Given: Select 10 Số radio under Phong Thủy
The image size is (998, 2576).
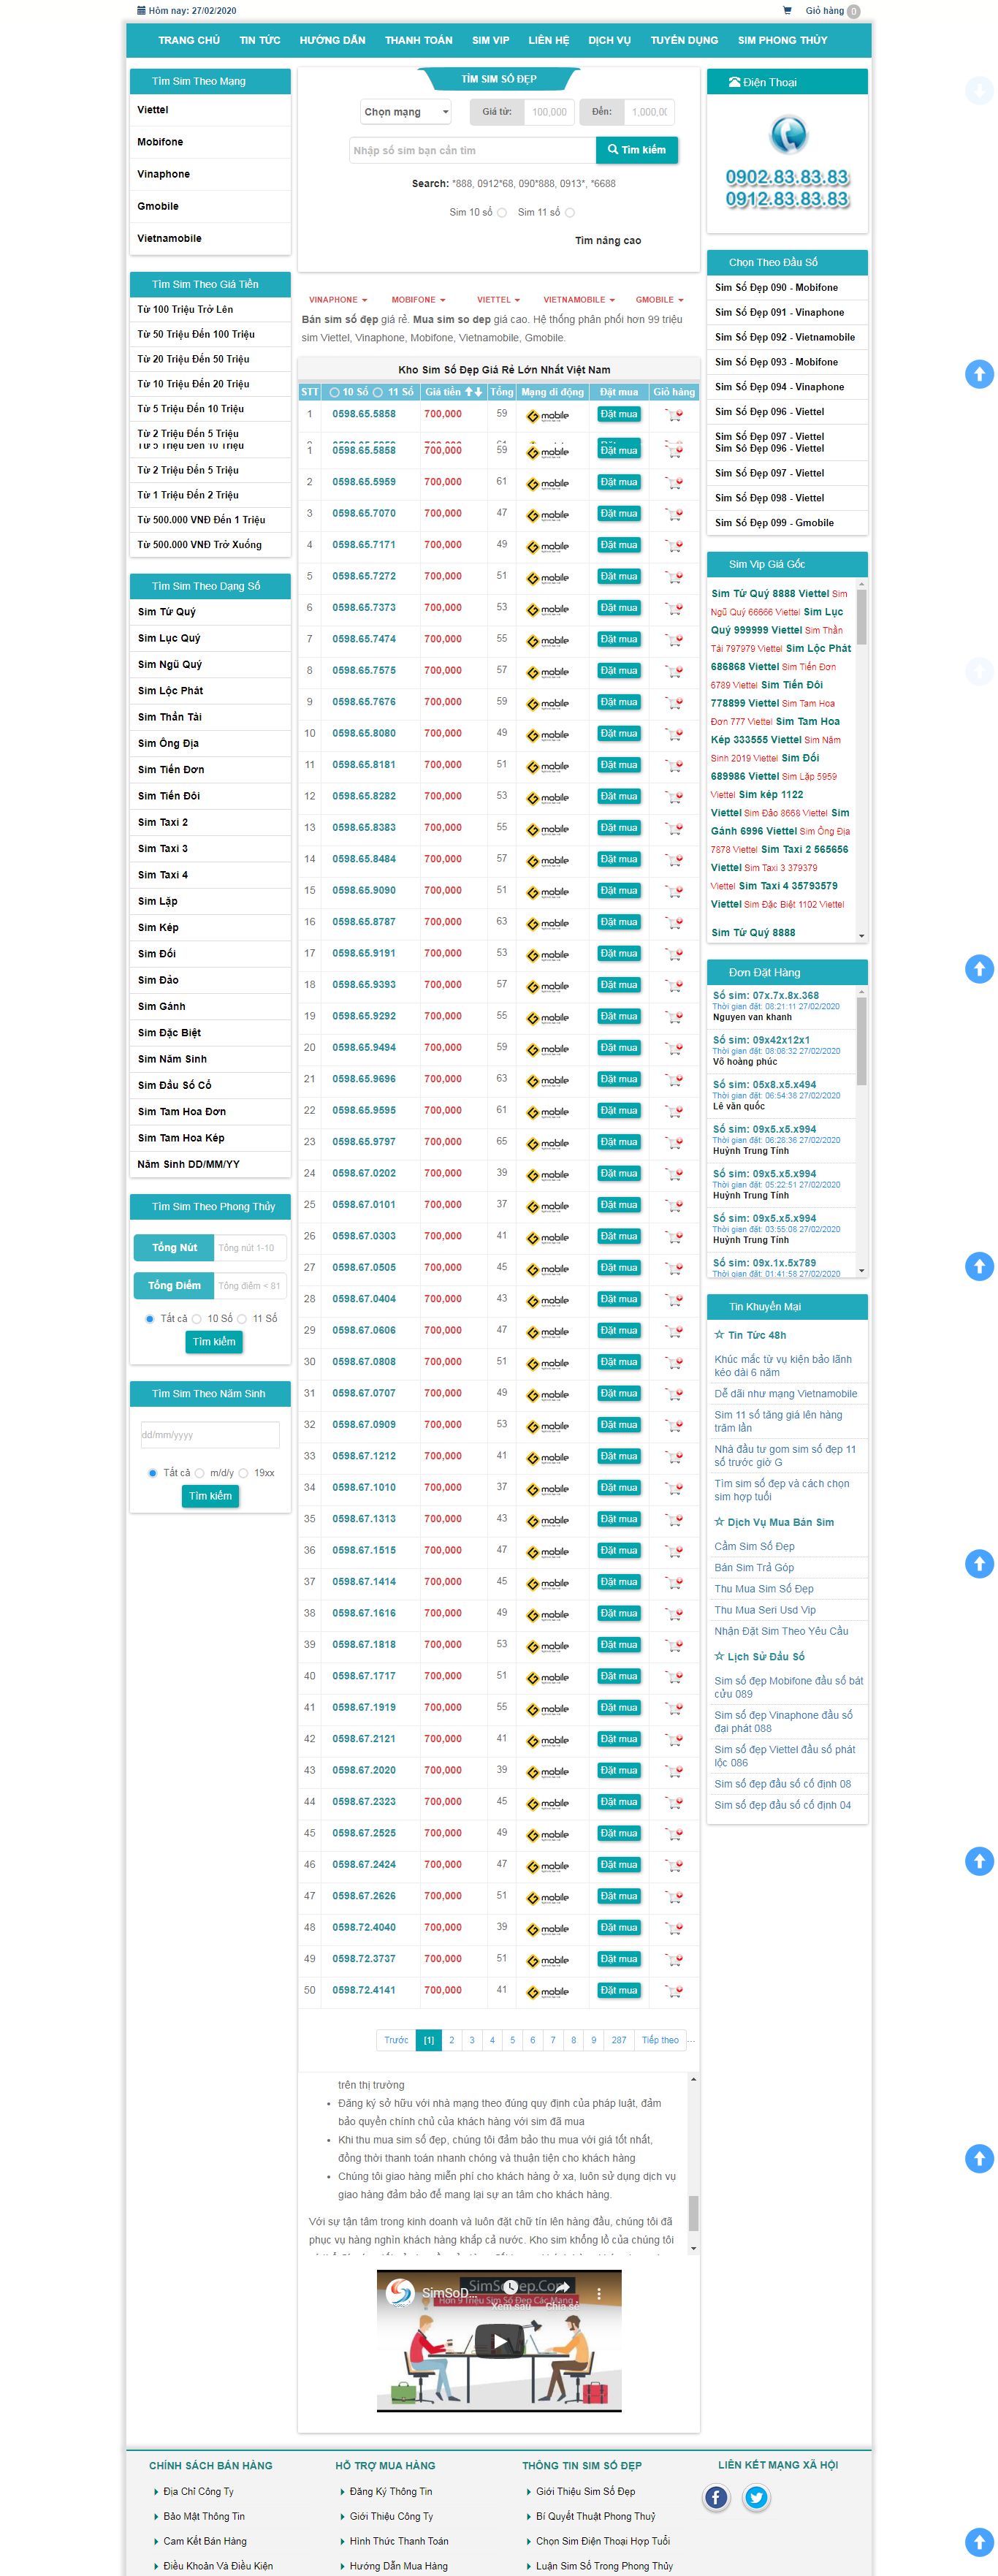Looking at the screenshot, I should point(197,1319).
